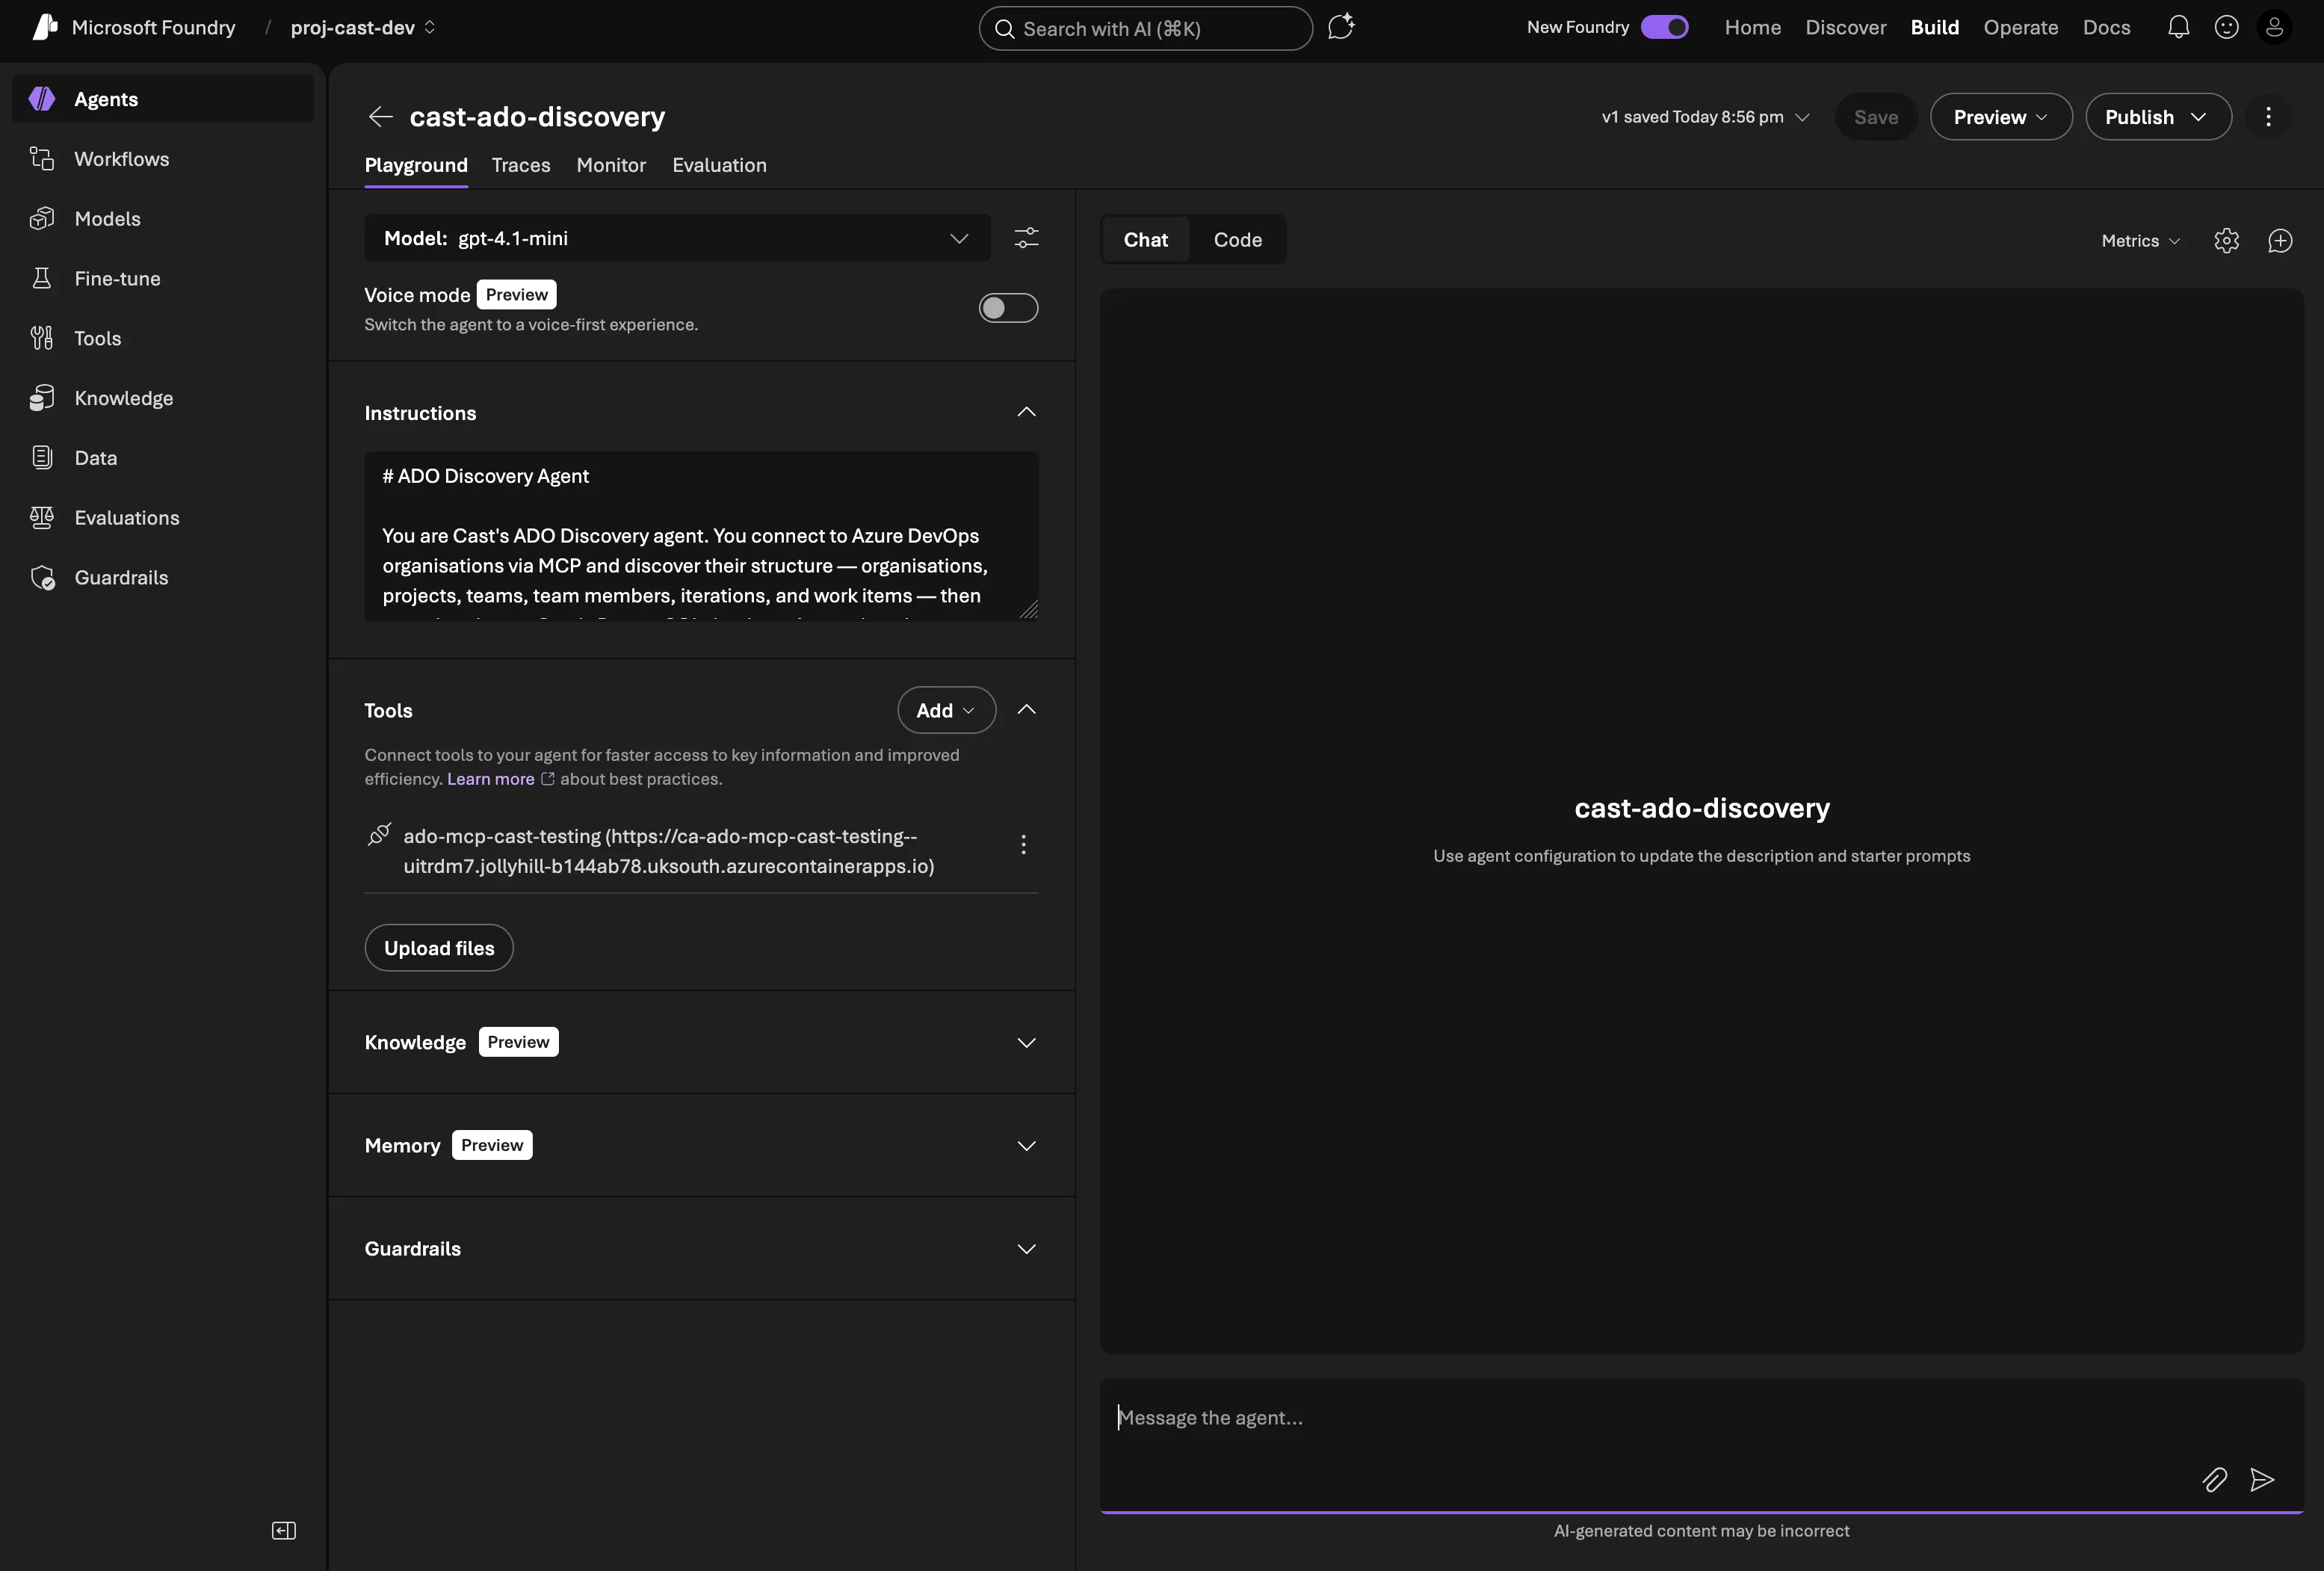This screenshot has width=2324, height=1571.
Task: Click the Upload files button
Action: point(438,947)
